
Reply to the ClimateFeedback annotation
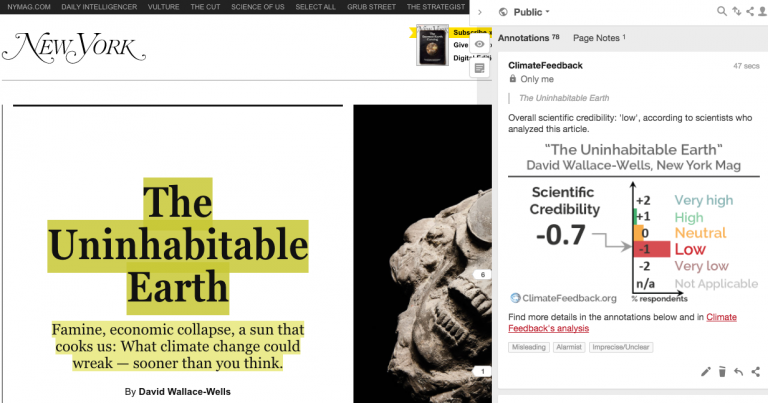coord(738,372)
